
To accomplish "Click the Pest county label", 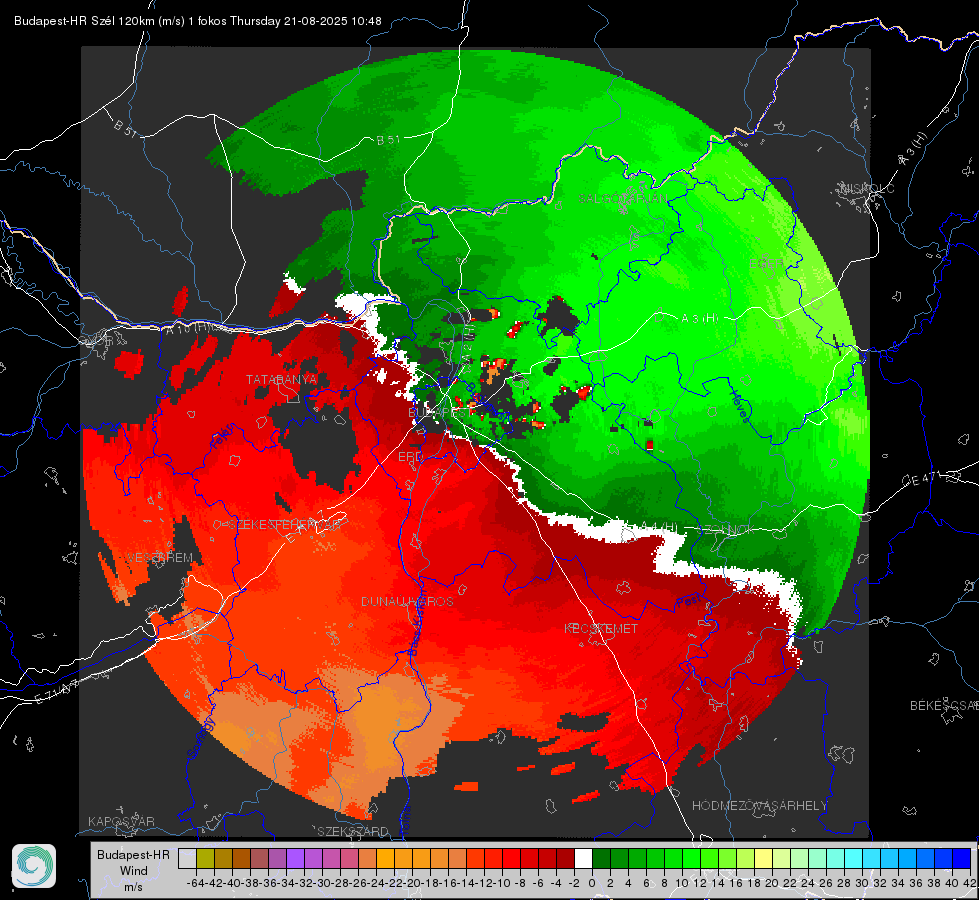I will [x=690, y=602].
